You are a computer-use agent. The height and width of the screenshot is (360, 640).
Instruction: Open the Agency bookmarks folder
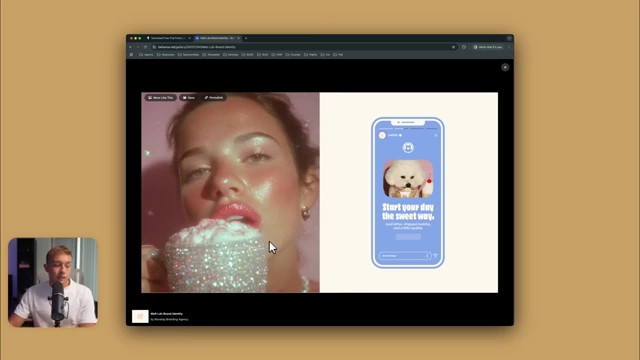[x=146, y=54]
